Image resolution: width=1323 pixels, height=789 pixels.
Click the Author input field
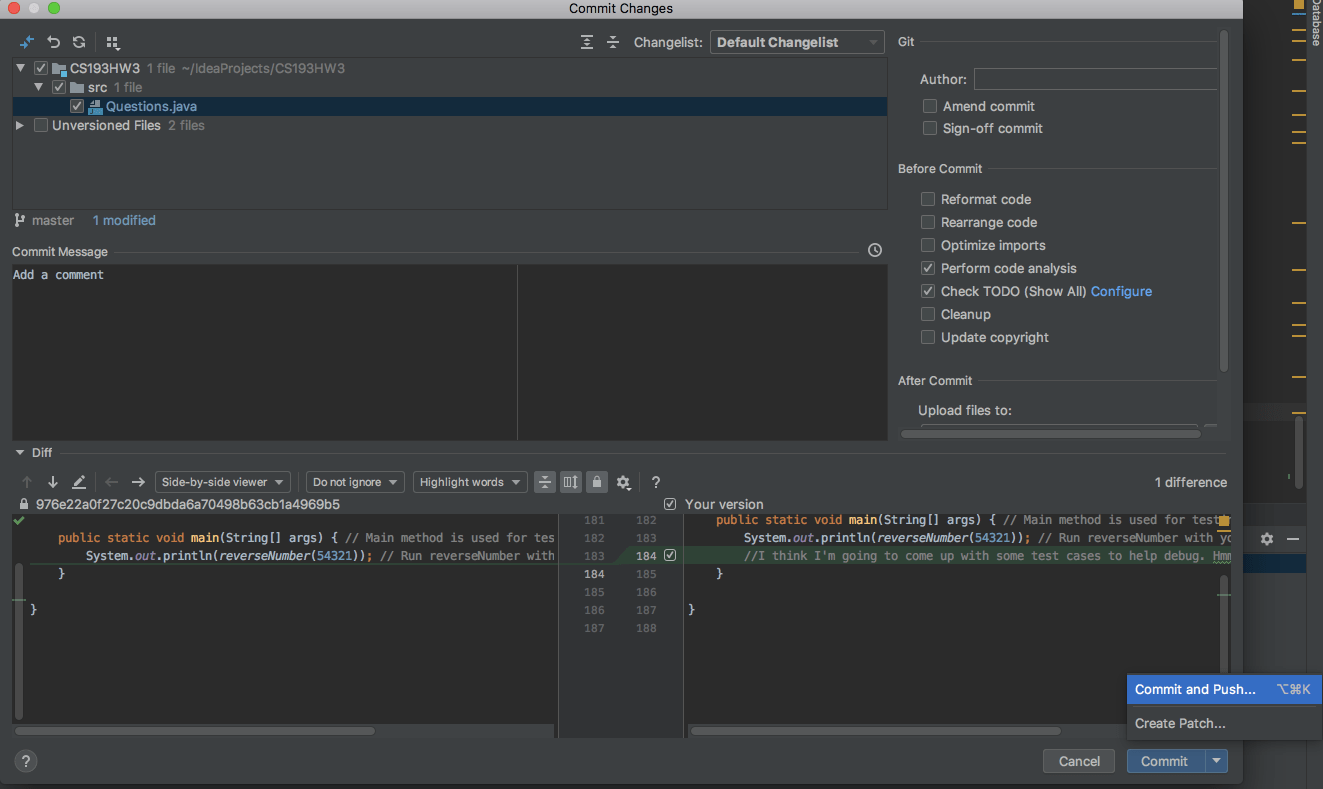1095,79
